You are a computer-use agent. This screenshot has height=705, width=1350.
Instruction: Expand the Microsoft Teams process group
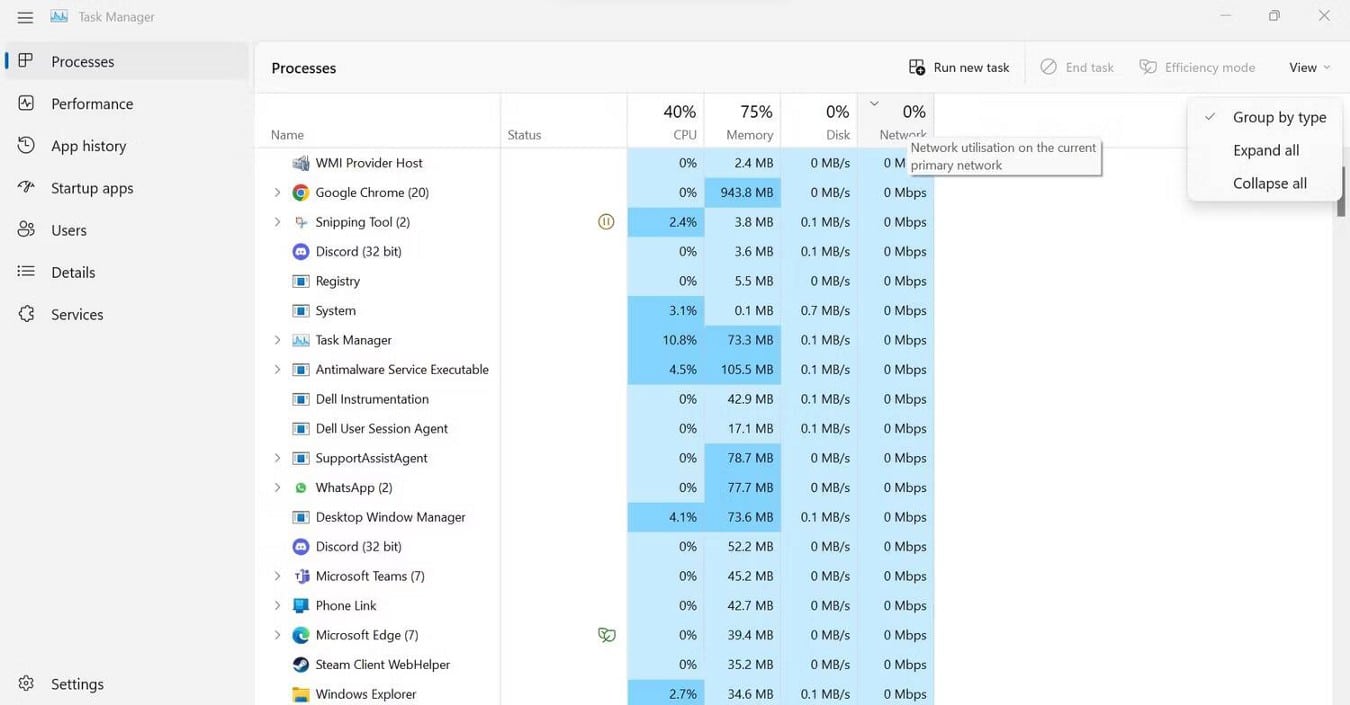(x=278, y=576)
